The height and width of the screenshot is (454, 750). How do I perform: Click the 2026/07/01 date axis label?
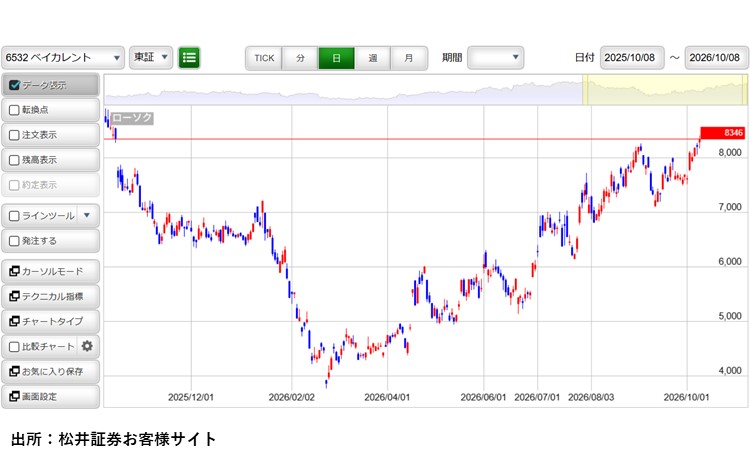(537, 397)
